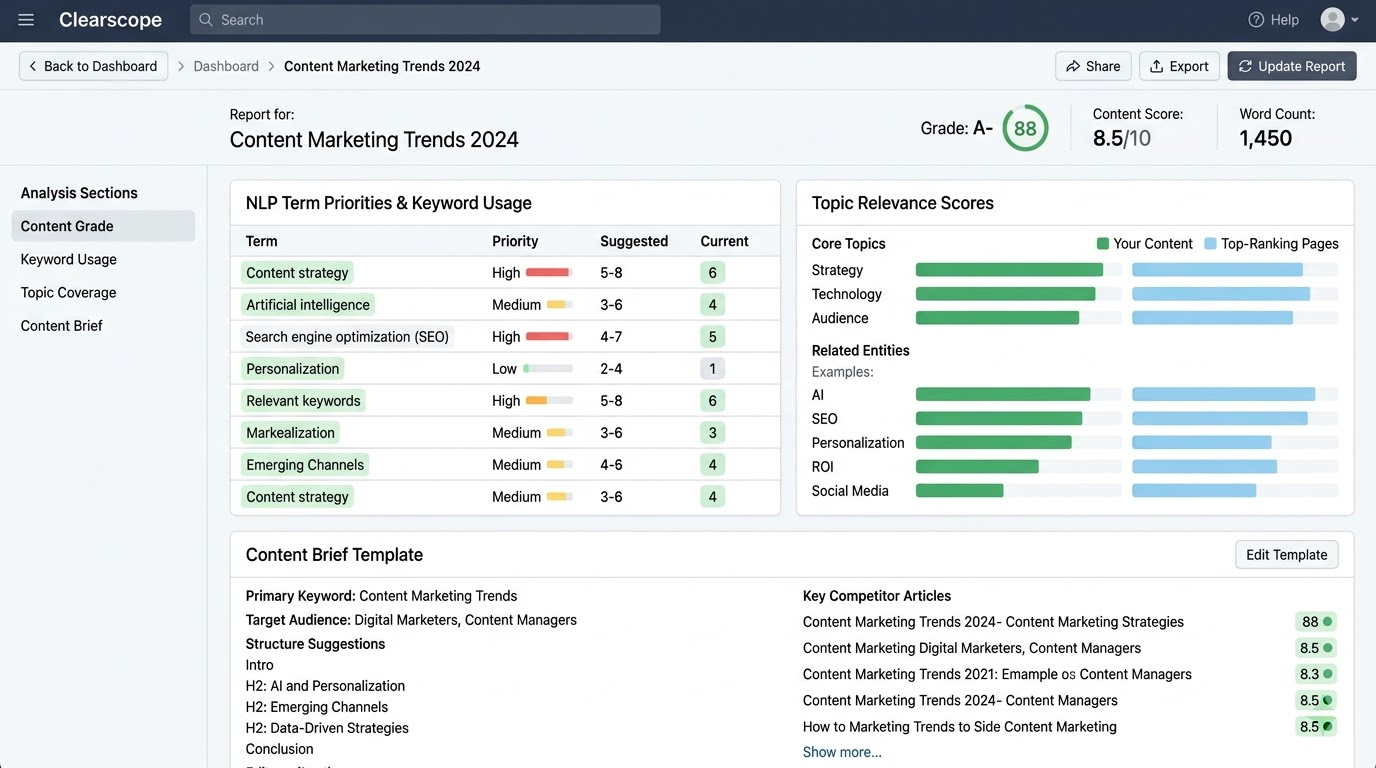Viewport: 1376px width, 768px height.
Task: Open "How to Marketing Trends to Side Content Marketing"
Action: tap(960, 727)
